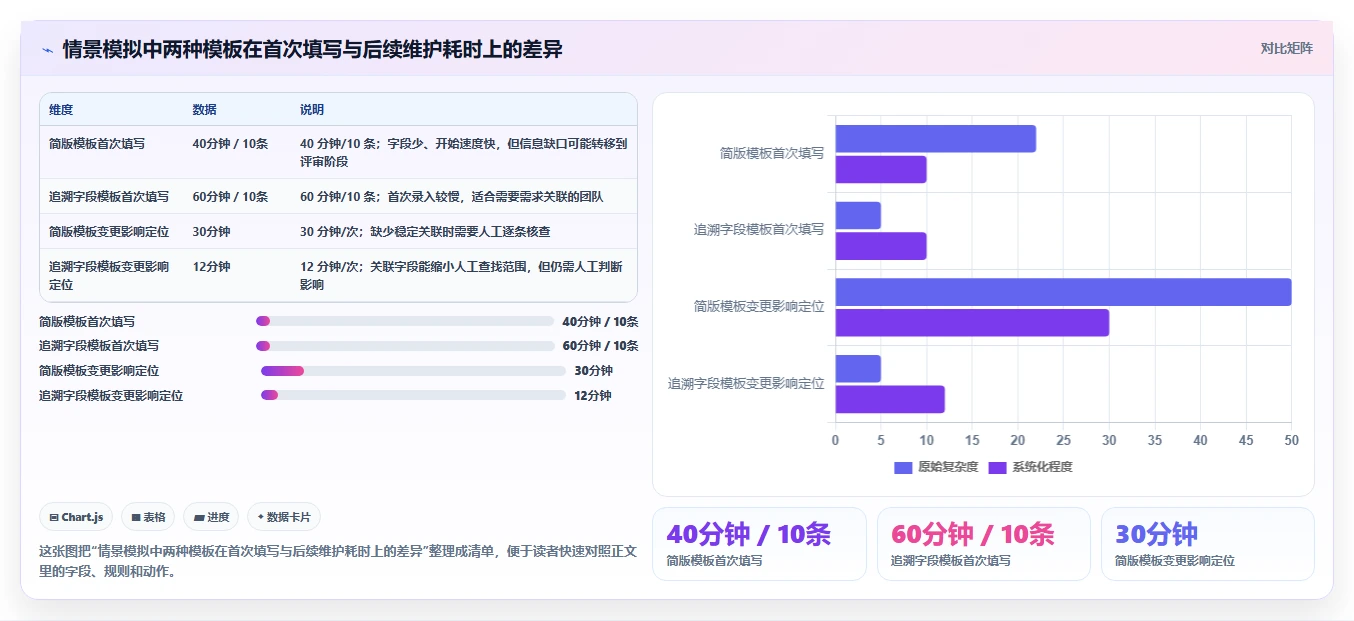Image resolution: width=1354 pixels, height=621 pixels.
Task: Select the 进度 tag chip
Action: click(x=211, y=517)
